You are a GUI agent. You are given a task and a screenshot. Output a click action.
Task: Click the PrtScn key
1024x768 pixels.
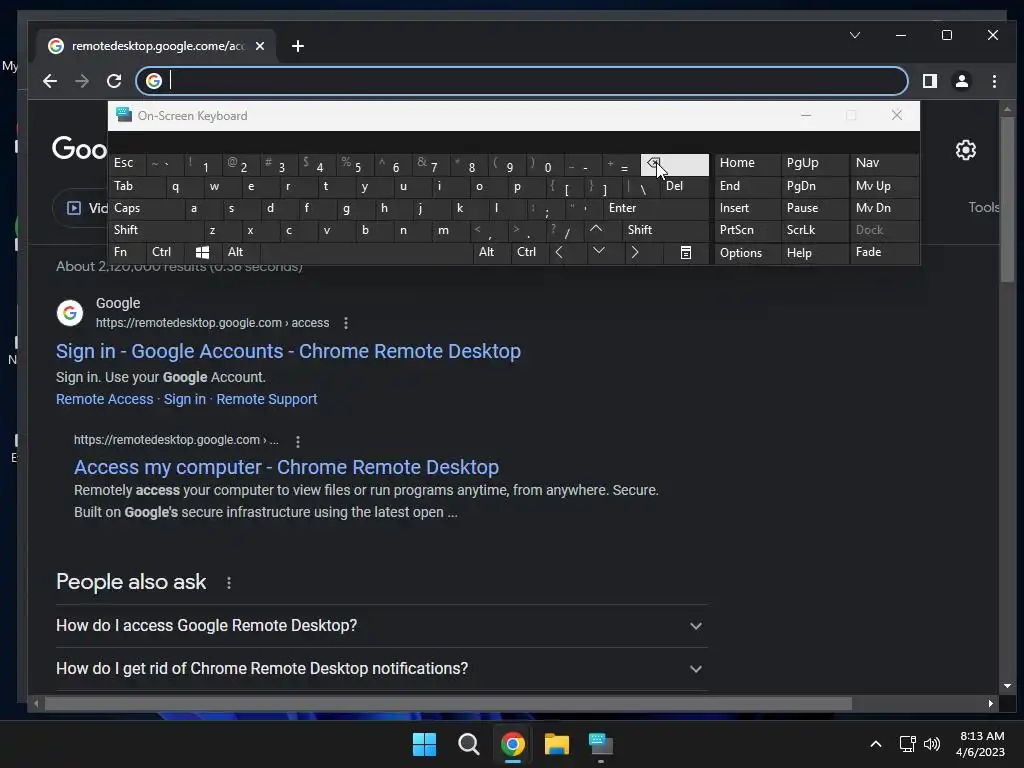click(748, 230)
